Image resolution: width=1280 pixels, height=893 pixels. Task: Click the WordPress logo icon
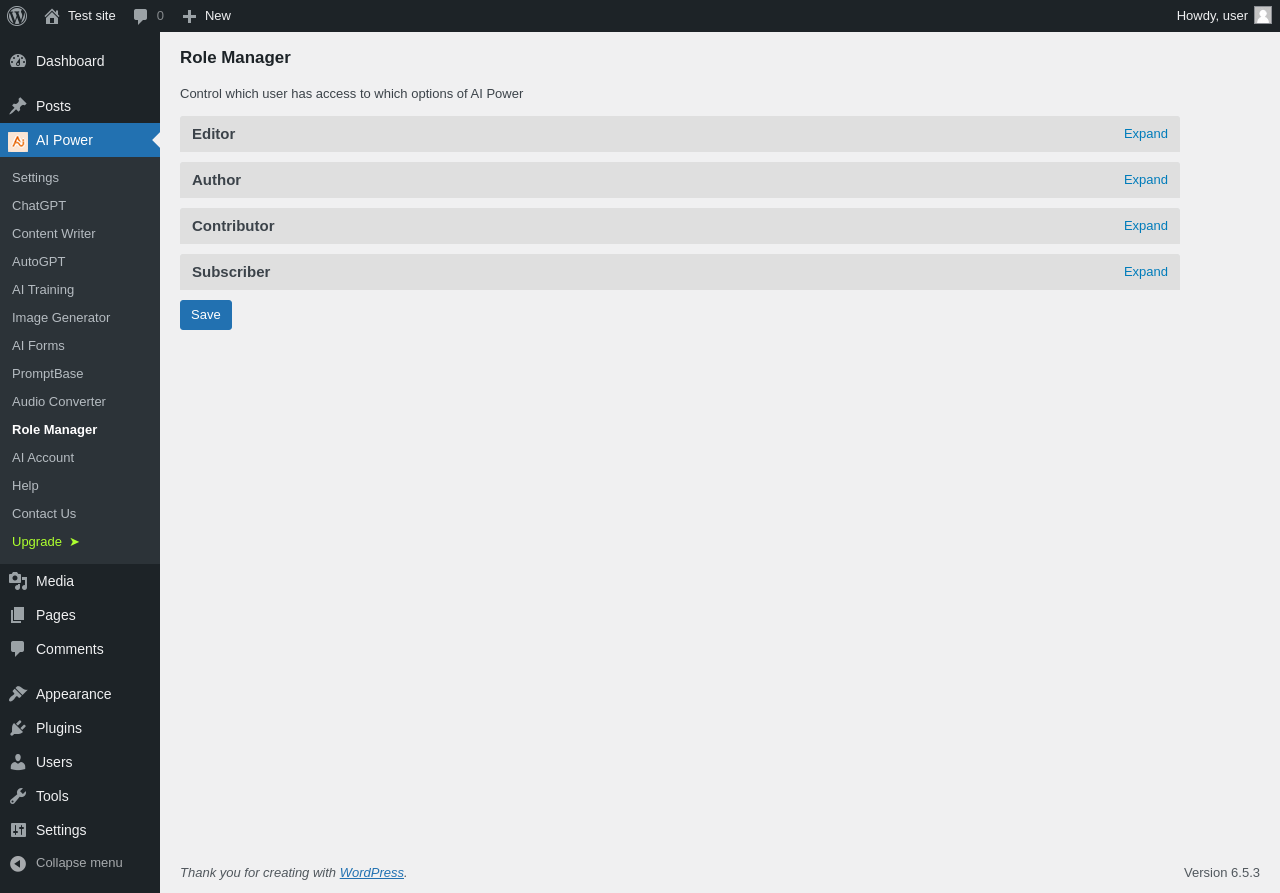pyautogui.click(x=17, y=16)
